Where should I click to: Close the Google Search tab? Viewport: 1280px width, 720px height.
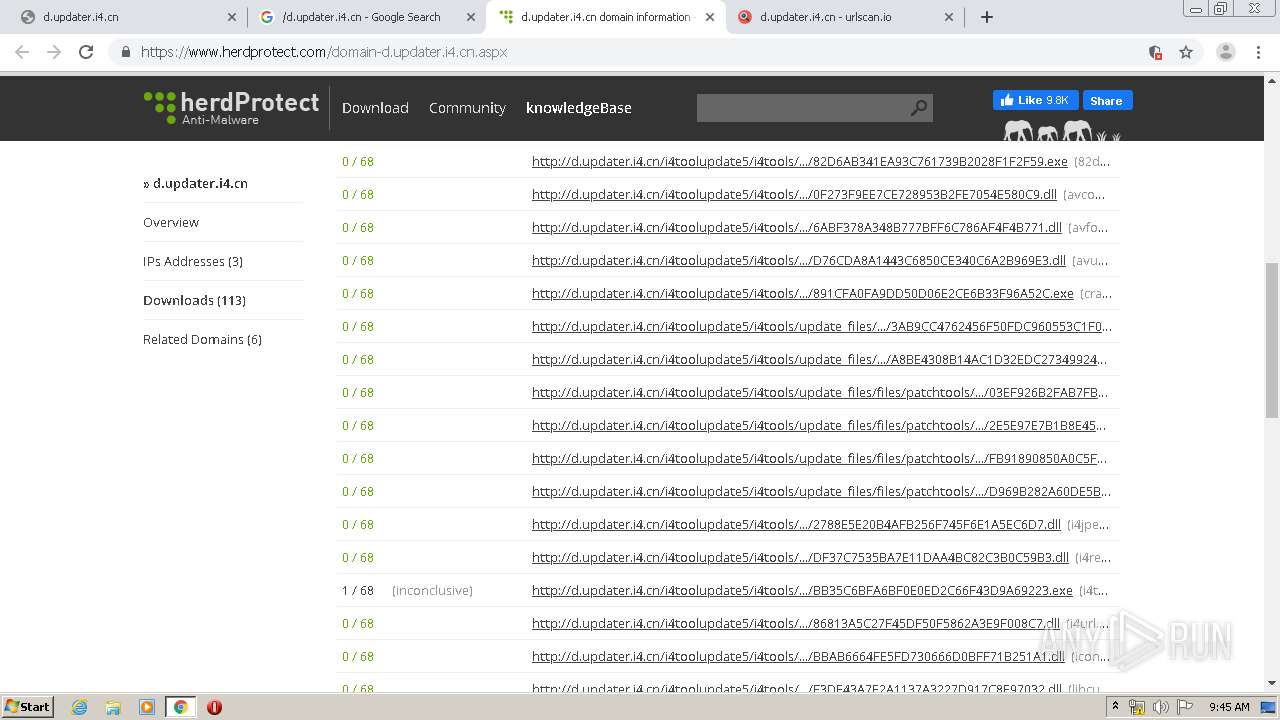pos(471,17)
